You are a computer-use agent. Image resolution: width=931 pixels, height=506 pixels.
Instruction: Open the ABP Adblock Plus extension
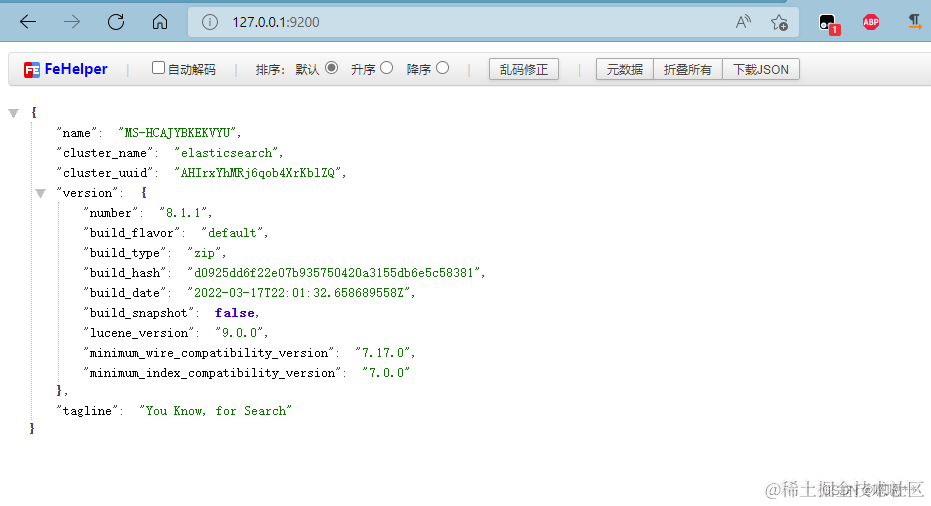[x=871, y=23]
